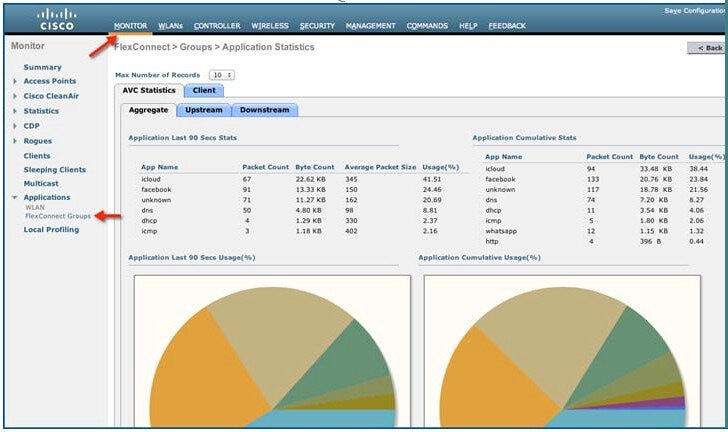The width and height of the screenshot is (728, 432).
Task: Expand Access Points tree arrow
Action: (15, 81)
